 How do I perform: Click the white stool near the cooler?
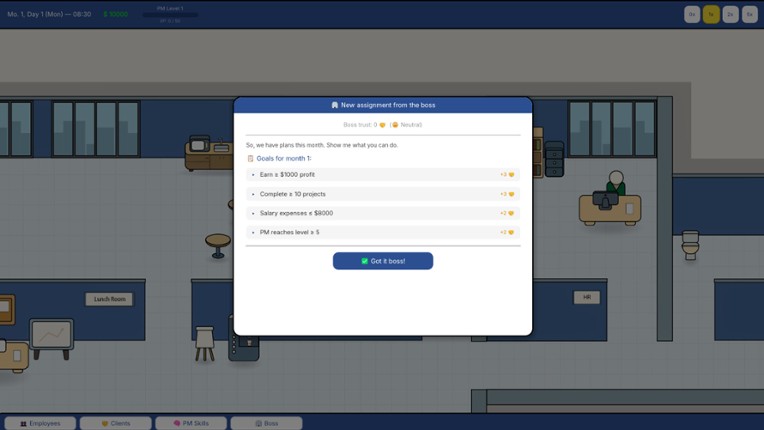tap(205, 344)
